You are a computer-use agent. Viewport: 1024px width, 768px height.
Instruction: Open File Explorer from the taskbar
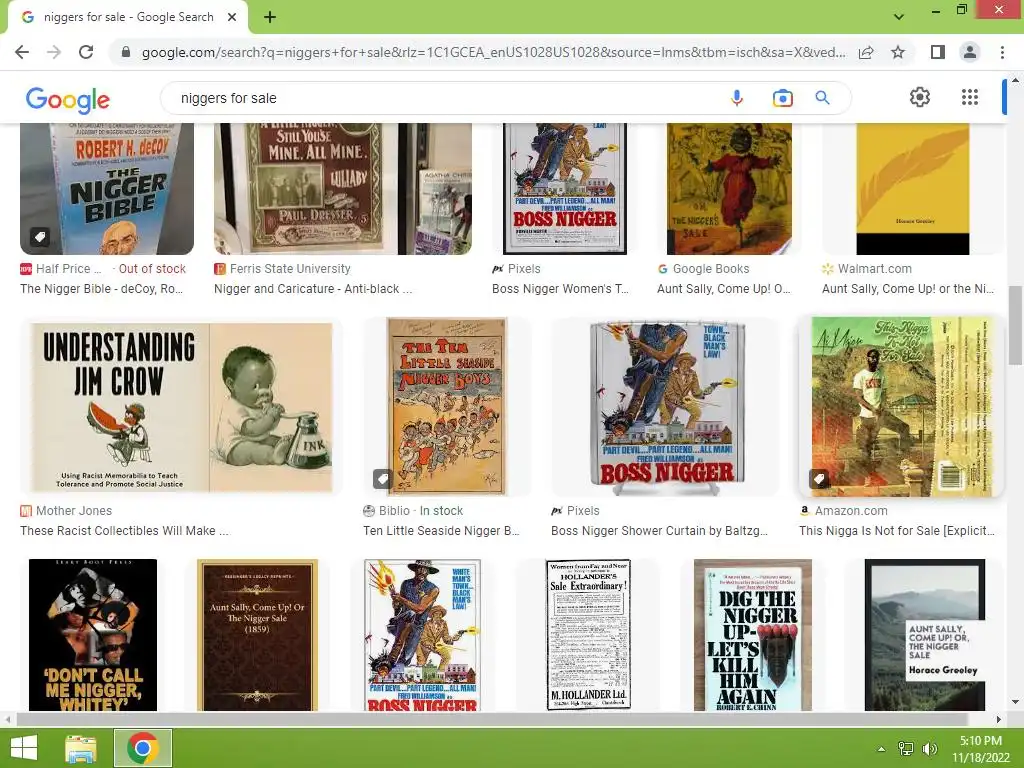81,748
